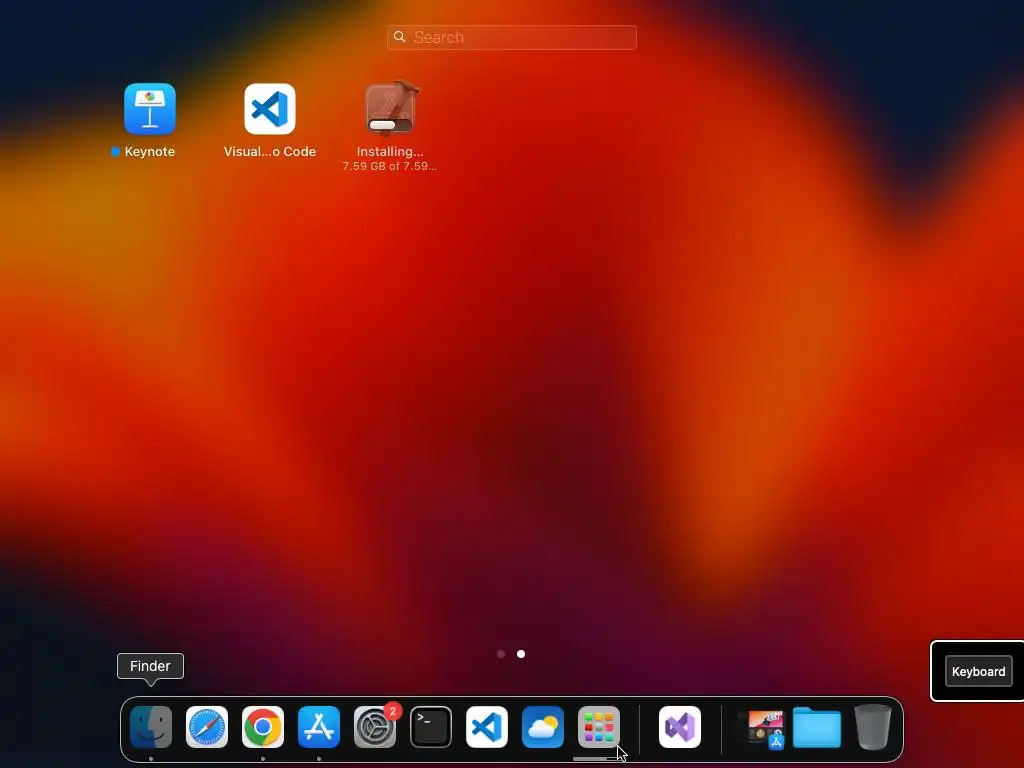Open the blue folder in Dock
The width and height of the screenshot is (1024, 768).
click(817, 727)
